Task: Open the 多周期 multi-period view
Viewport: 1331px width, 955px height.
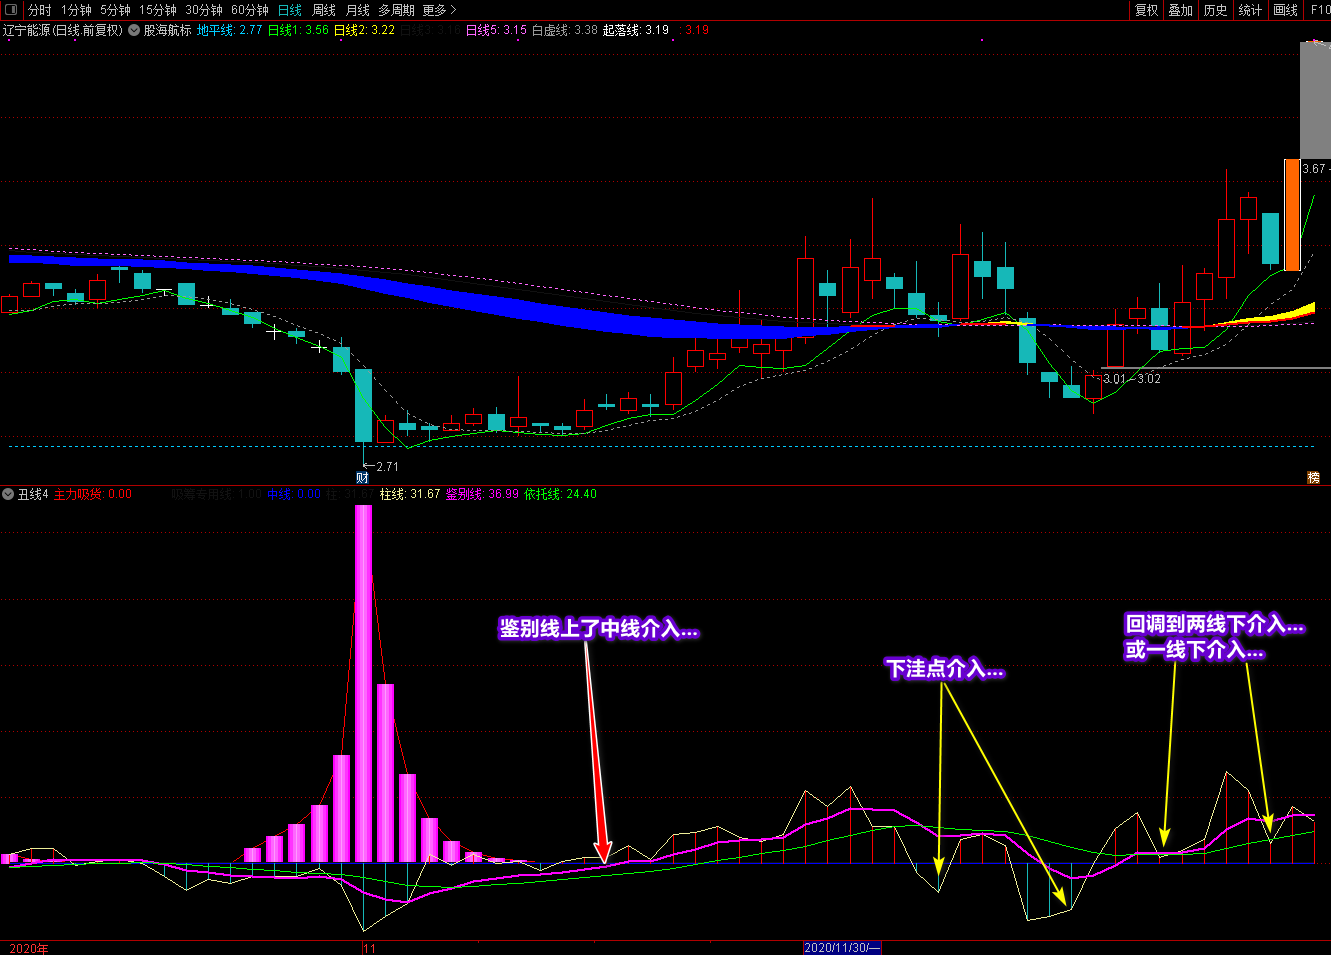Action: [396, 10]
